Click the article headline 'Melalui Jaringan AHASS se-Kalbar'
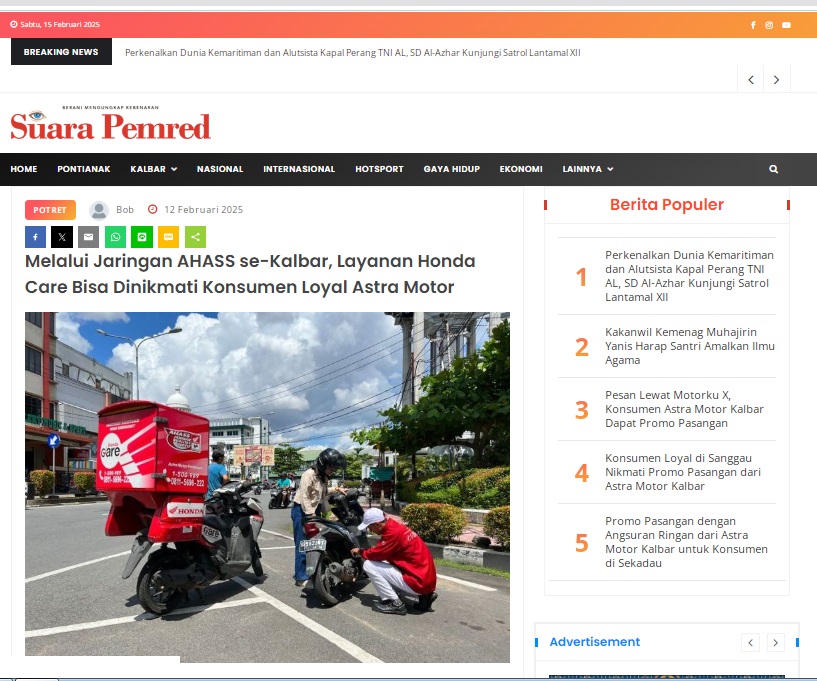Viewport: 817px width, 681px height. [x=250, y=274]
